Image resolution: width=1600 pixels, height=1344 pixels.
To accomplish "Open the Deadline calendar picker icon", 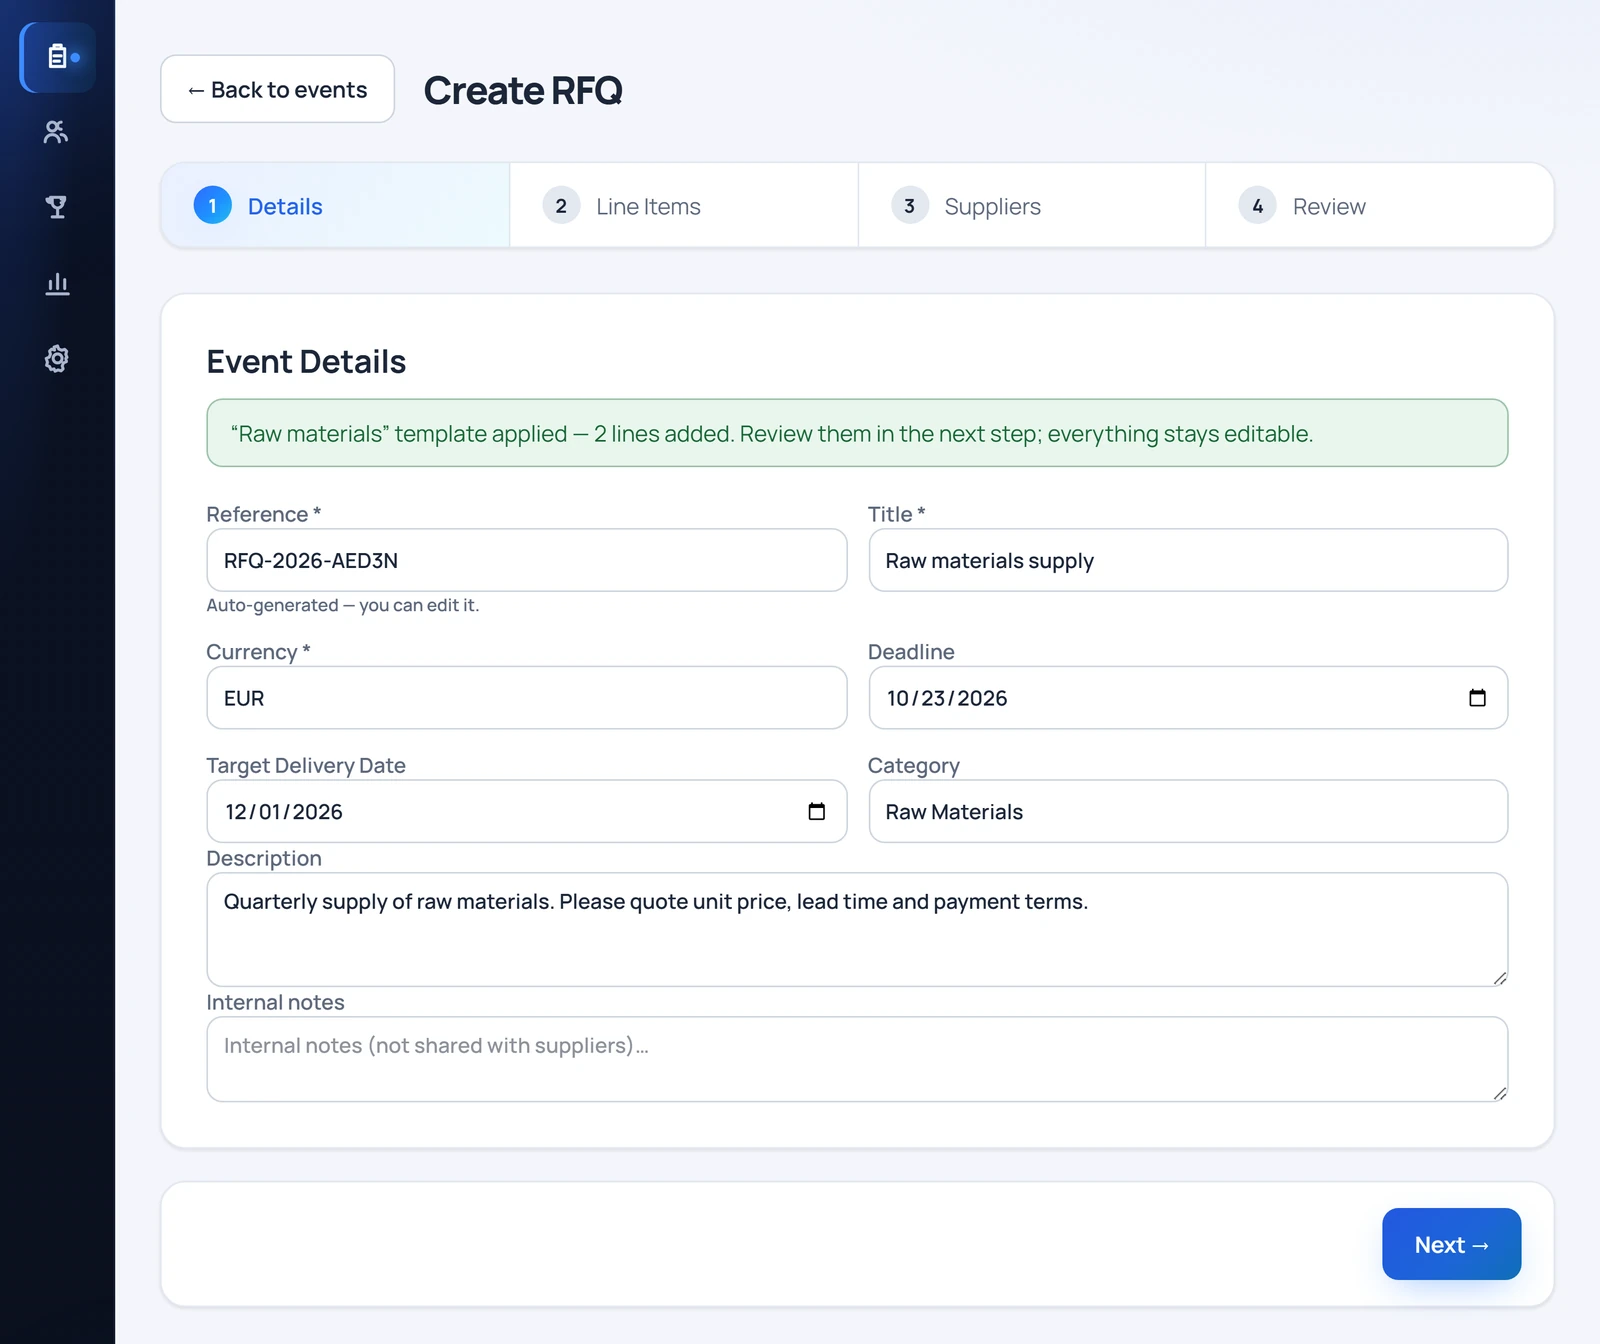I will coord(1477,698).
